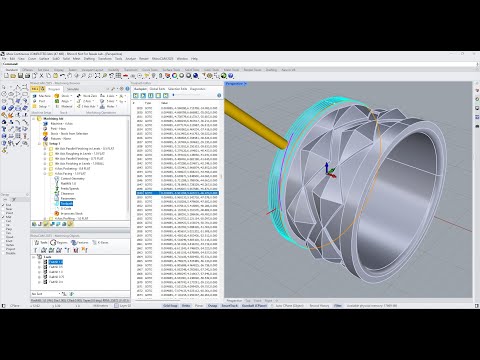The width and height of the screenshot is (480, 360).
Task: Expand the 4 Axis Pocketing operation node
Action: click(45, 169)
